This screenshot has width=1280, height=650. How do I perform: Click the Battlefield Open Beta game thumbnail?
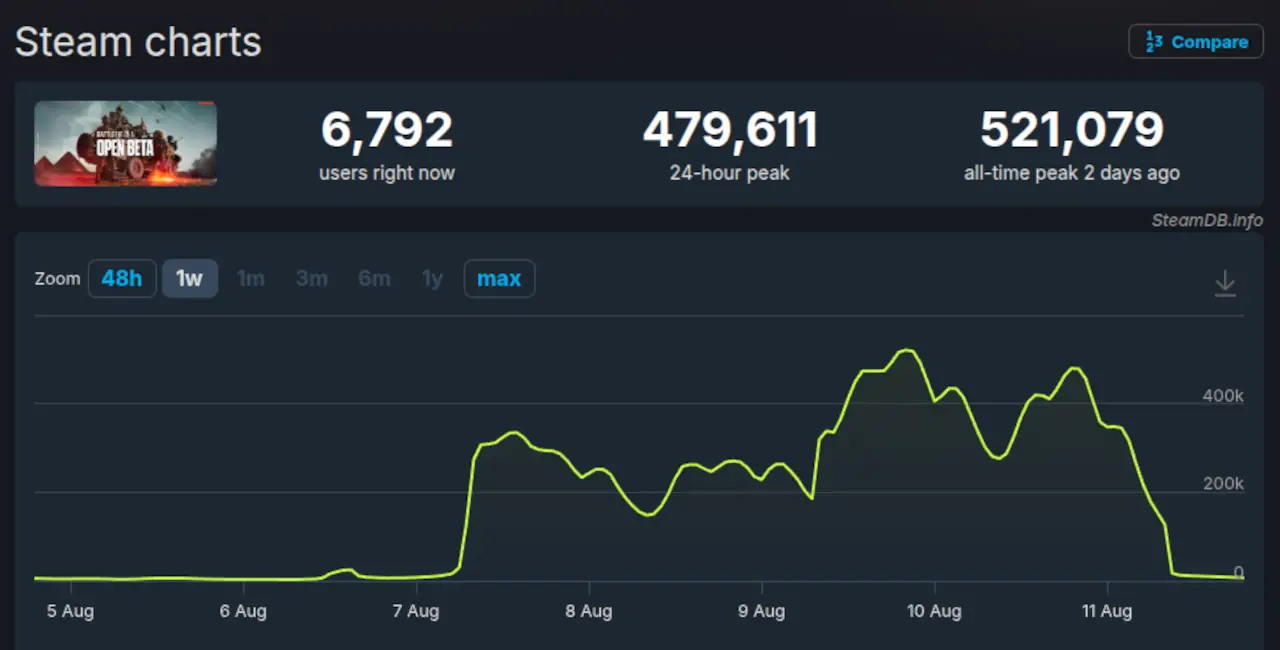click(126, 144)
